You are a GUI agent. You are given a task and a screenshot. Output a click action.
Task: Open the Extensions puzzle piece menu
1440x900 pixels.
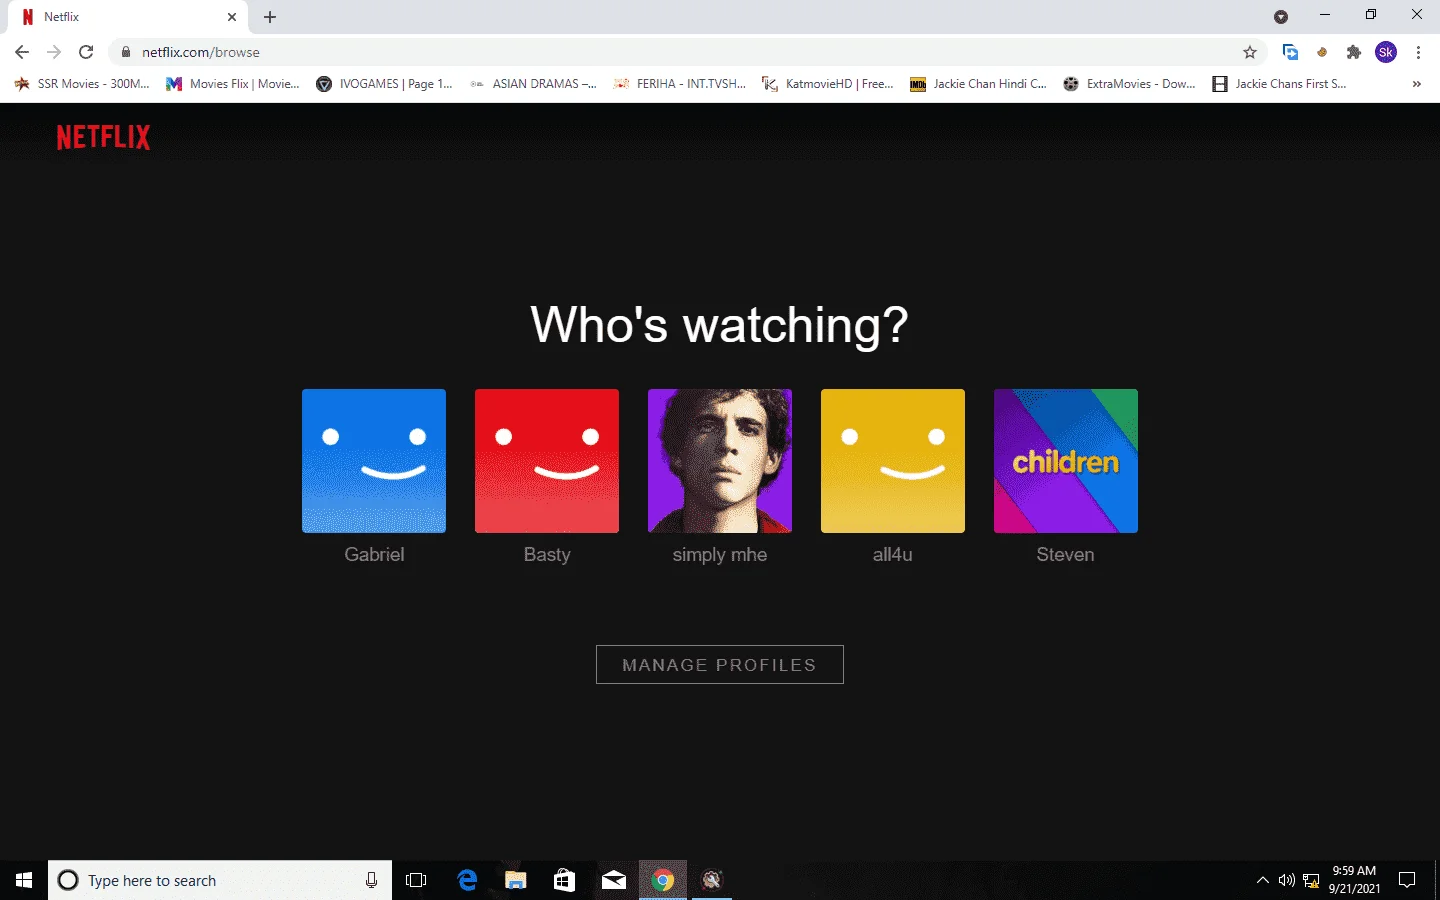(x=1354, y=52)
